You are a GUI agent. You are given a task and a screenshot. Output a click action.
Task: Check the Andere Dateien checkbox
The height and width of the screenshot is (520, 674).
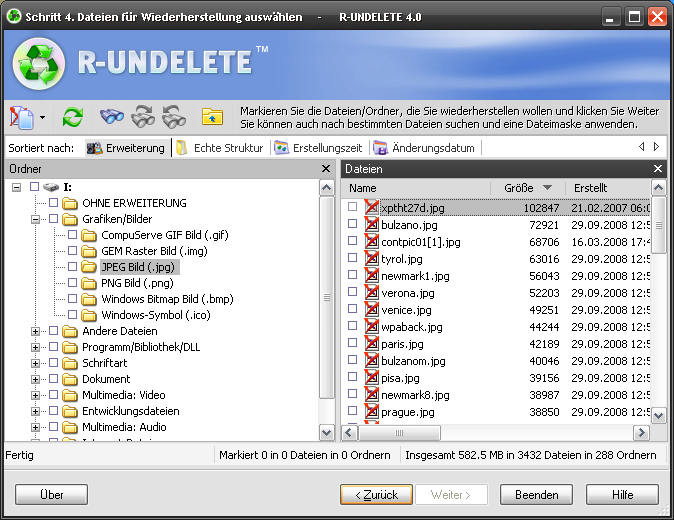(54, 330)
